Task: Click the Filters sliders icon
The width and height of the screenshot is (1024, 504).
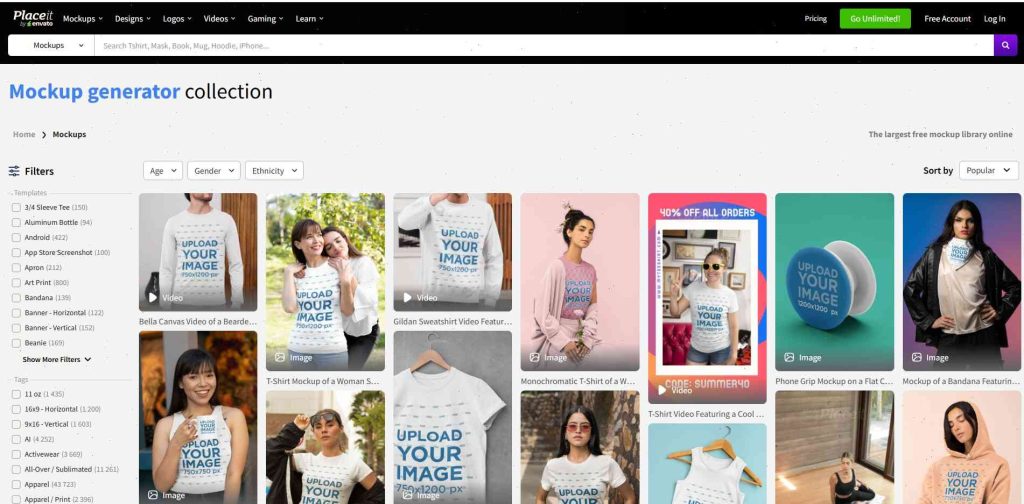Action: pyautogui.click(x=14, y=171)
